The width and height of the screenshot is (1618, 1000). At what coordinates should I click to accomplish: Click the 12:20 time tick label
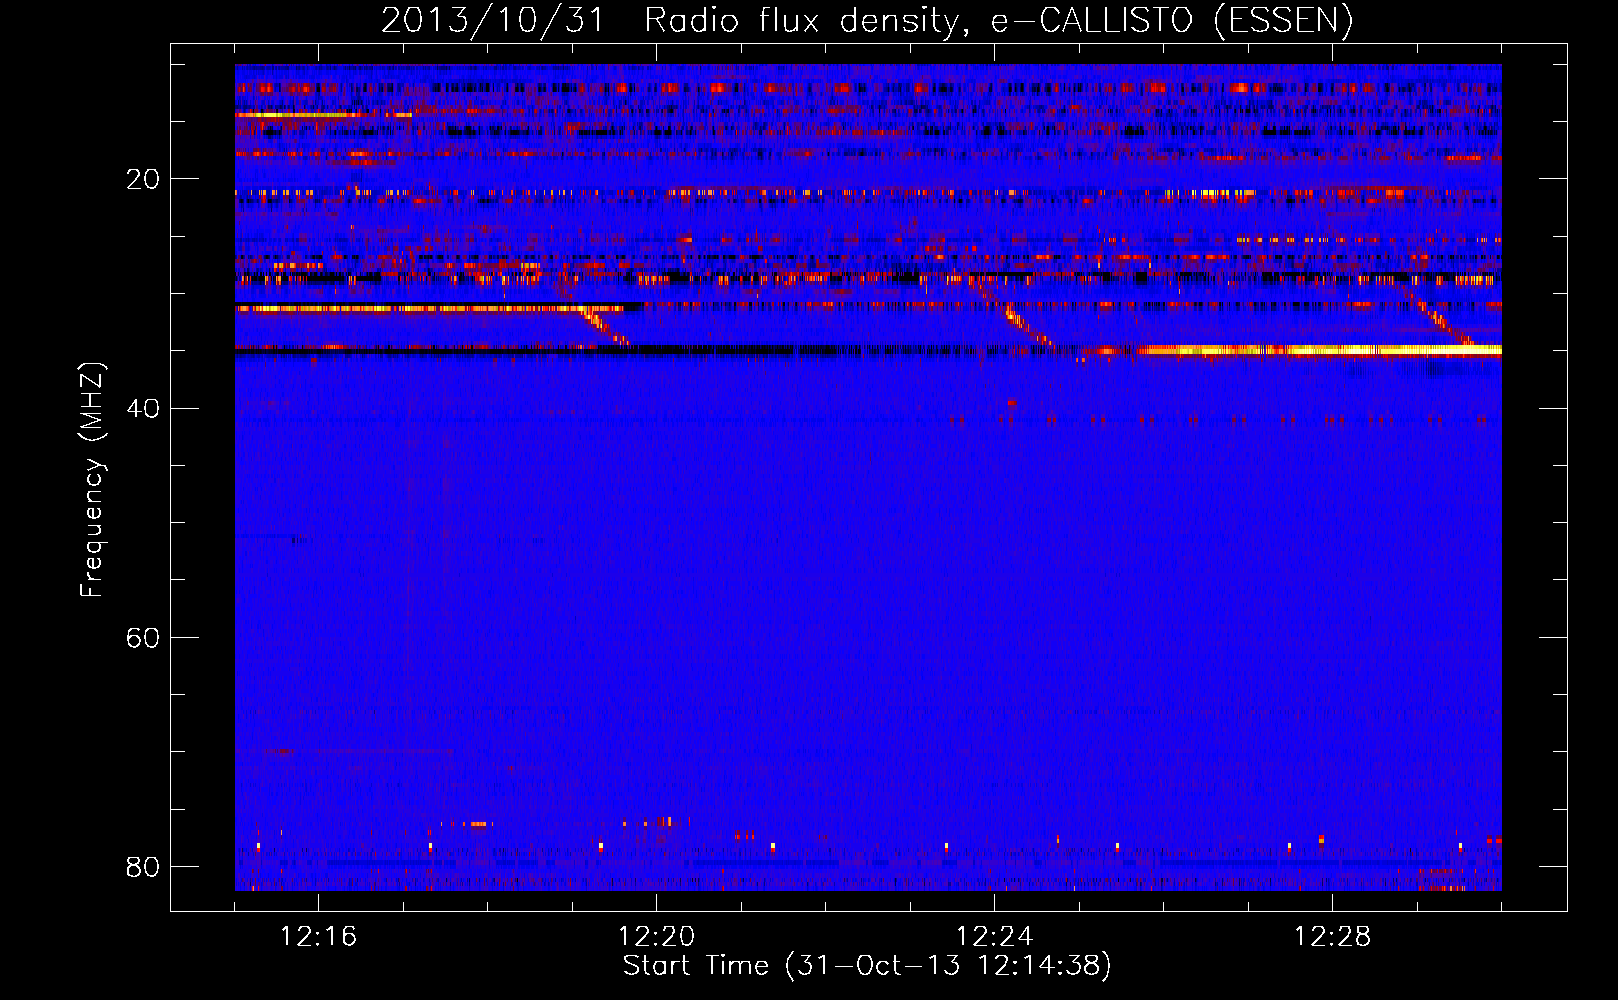[656, 937]
